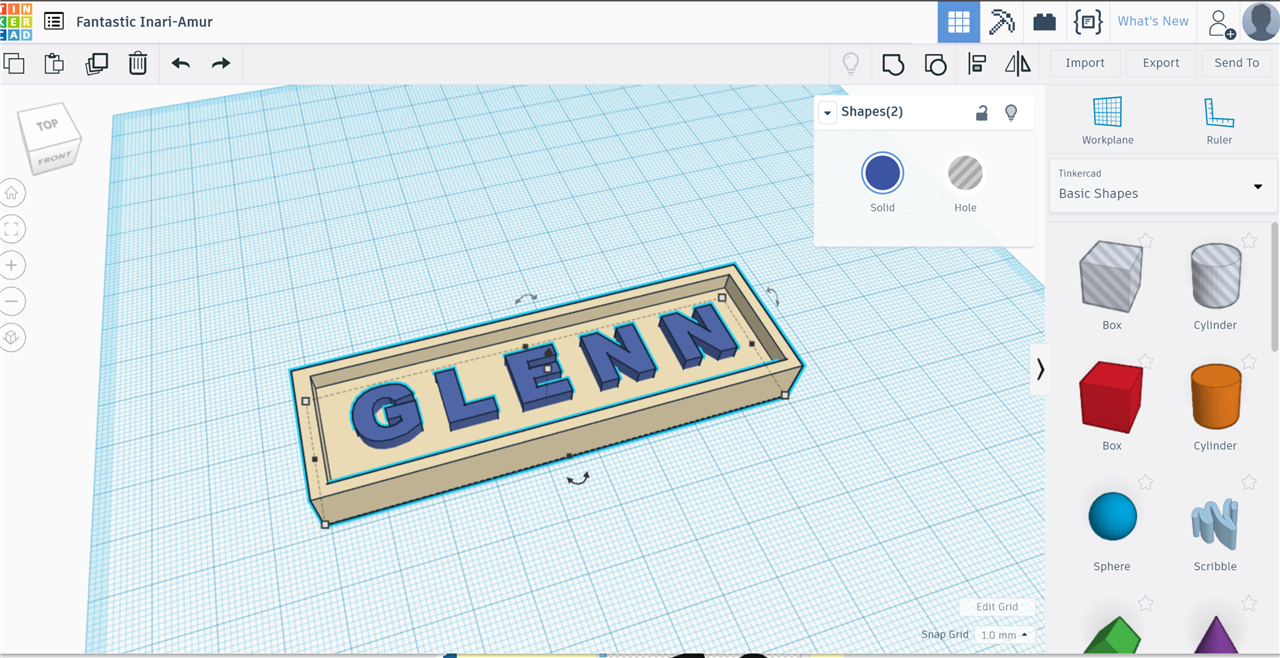The width and height of the screenshot is (1280, 658).
Task: Group the selected shapes
Action: pos(893,64)
